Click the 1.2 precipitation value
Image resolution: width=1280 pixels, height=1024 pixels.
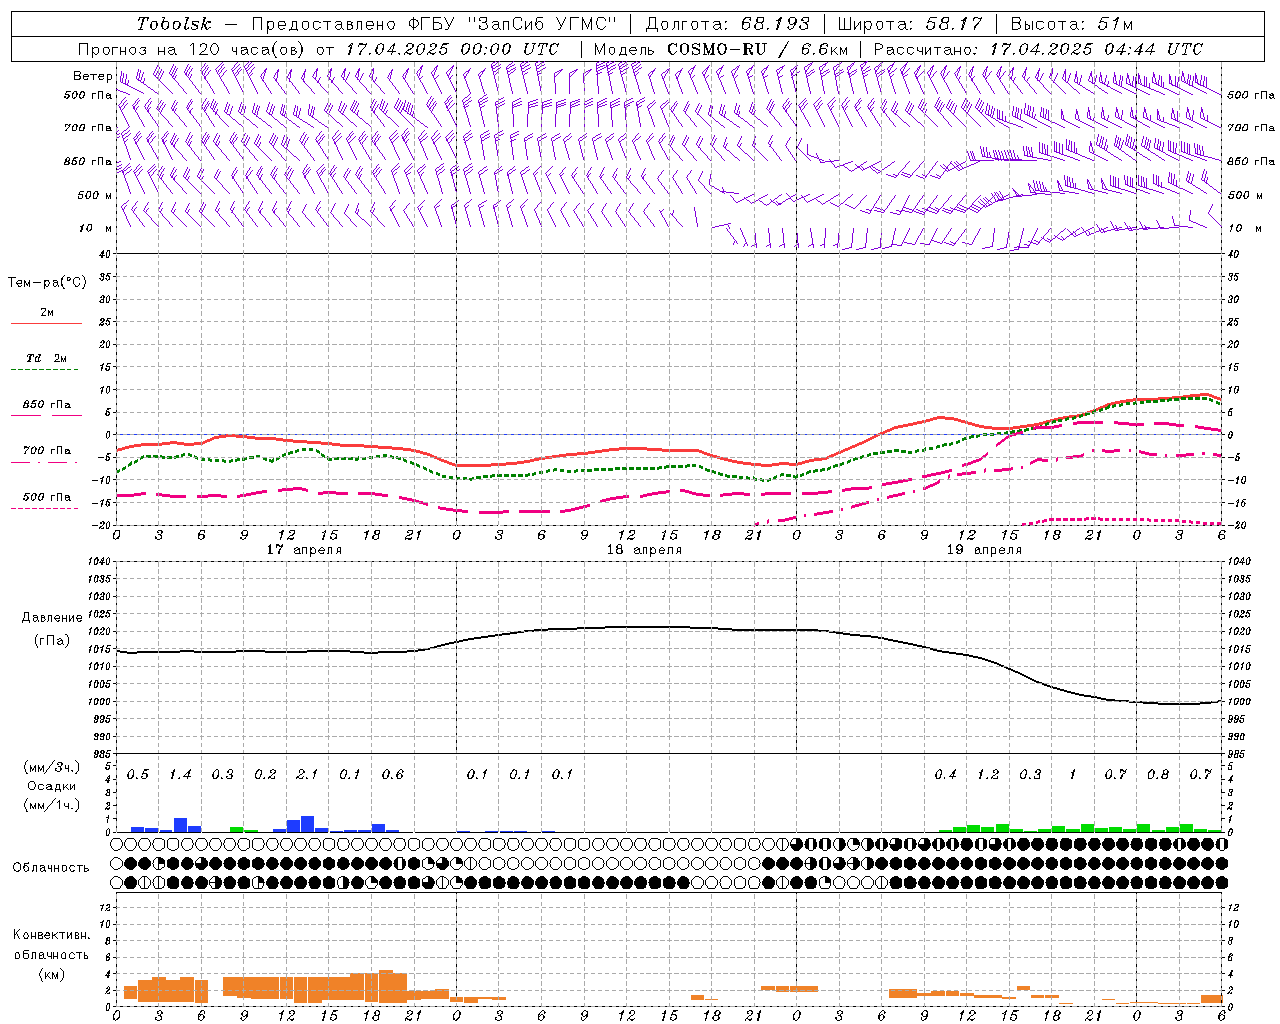[988, 775]
